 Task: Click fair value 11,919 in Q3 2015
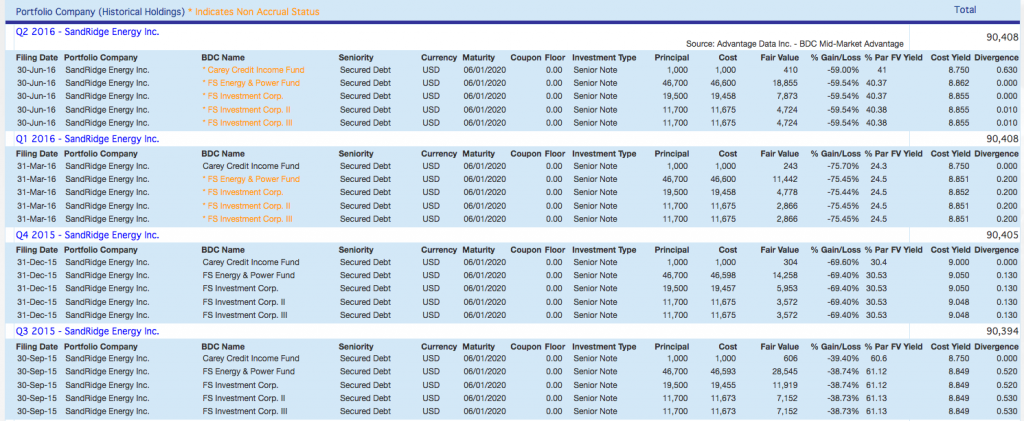(786, 384)
